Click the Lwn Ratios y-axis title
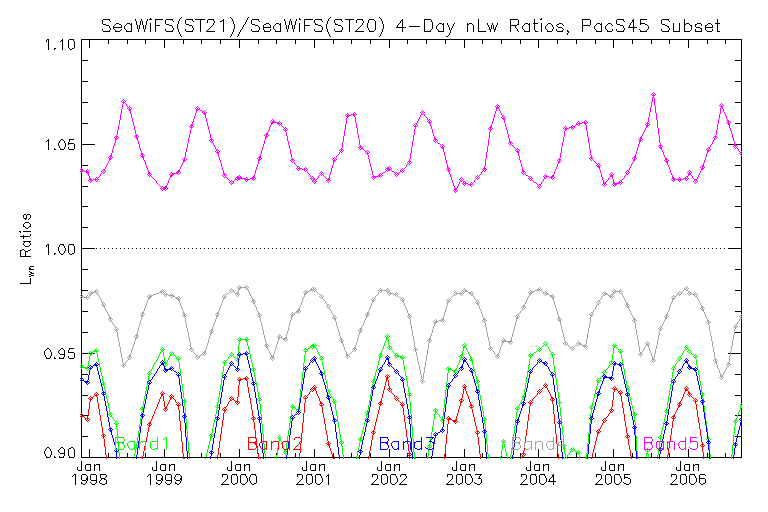The width and height of the screenshot is (768, 512). tap(26, 249)
